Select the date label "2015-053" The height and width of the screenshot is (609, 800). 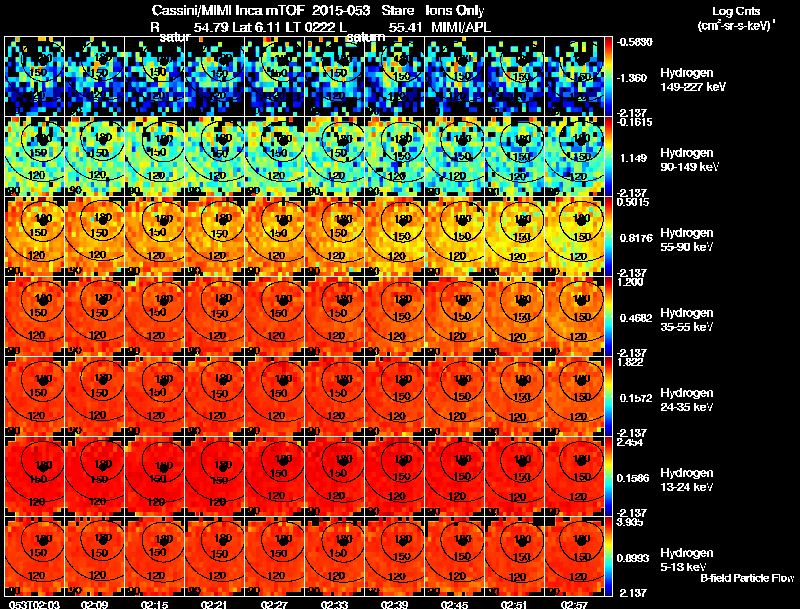(341, 11)
